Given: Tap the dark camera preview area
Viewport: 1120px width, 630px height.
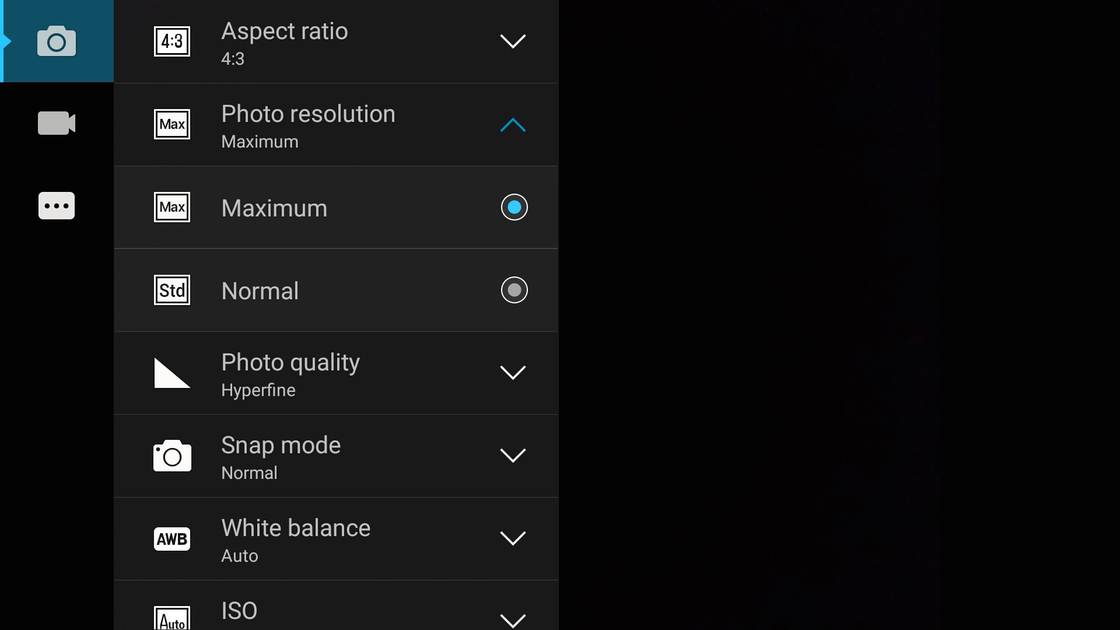Looking at the screenshot, I should [x=840, y=315].
